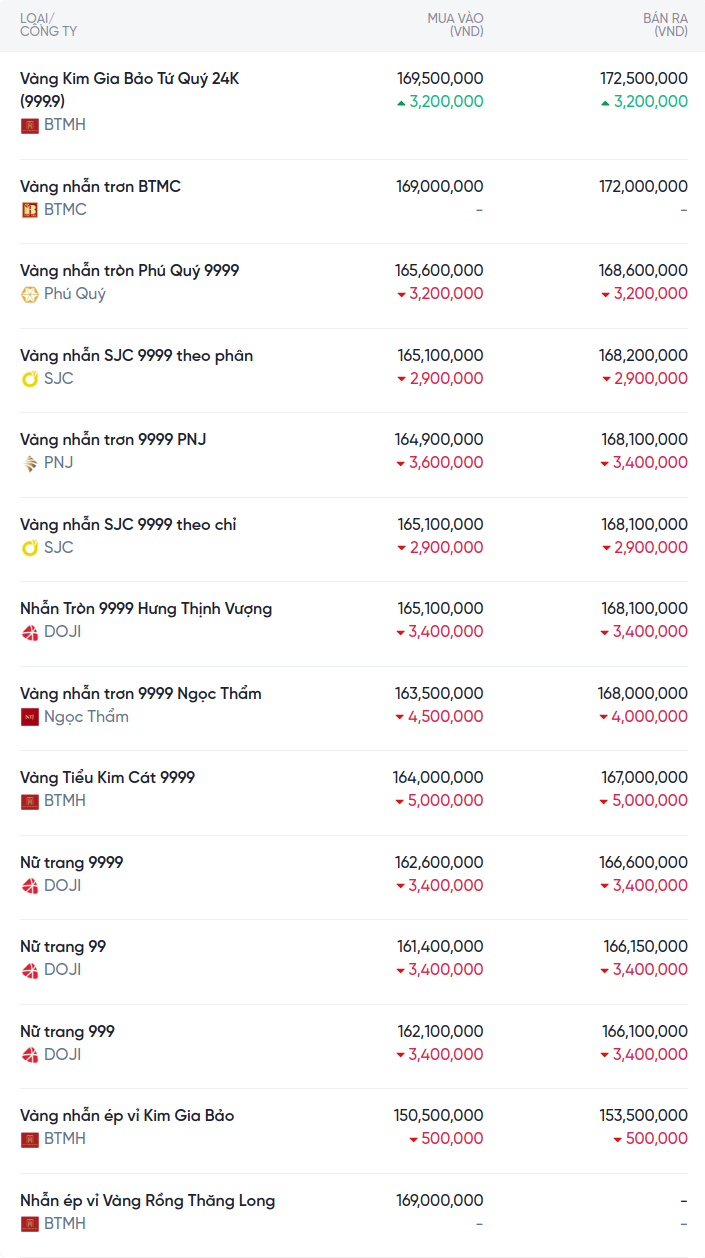Viewport: 705px width, 1258px height.
Task: Click the 'Ngọc Thẩm' company name
Action: point(86,717)
